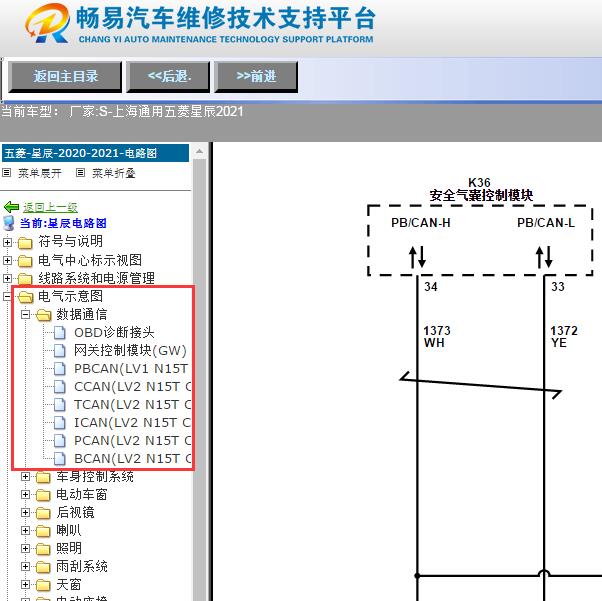Click the sidebar vertical scrollbar track

click(199, 379)
